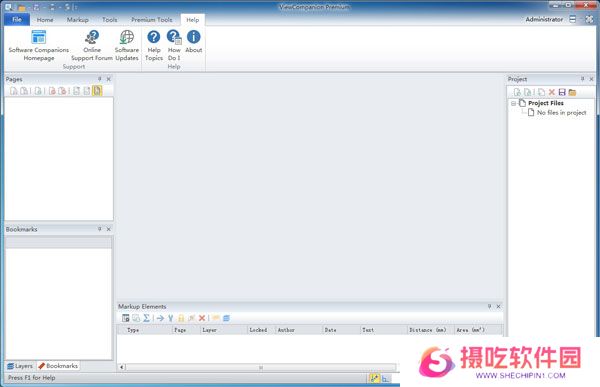Click the Administrator user label
The width and height of the screenshot is (600, 387).
544,19
